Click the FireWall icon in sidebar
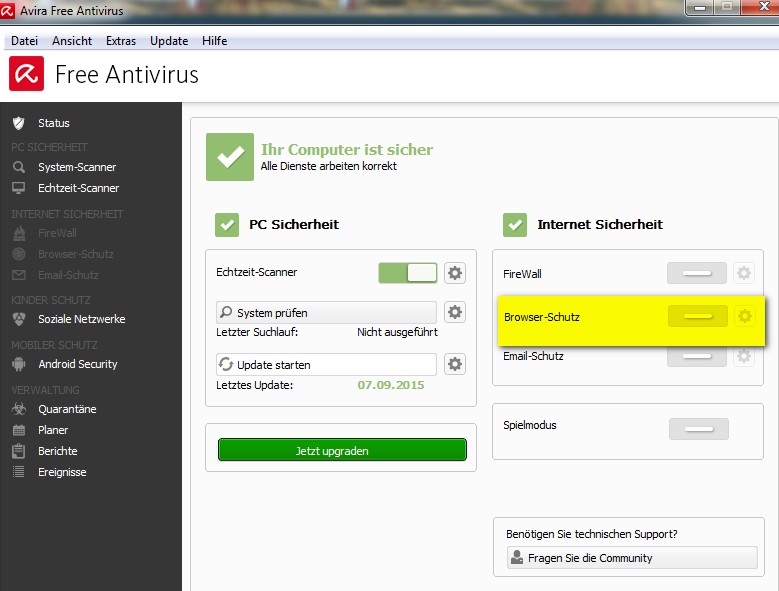 [19, 233]
